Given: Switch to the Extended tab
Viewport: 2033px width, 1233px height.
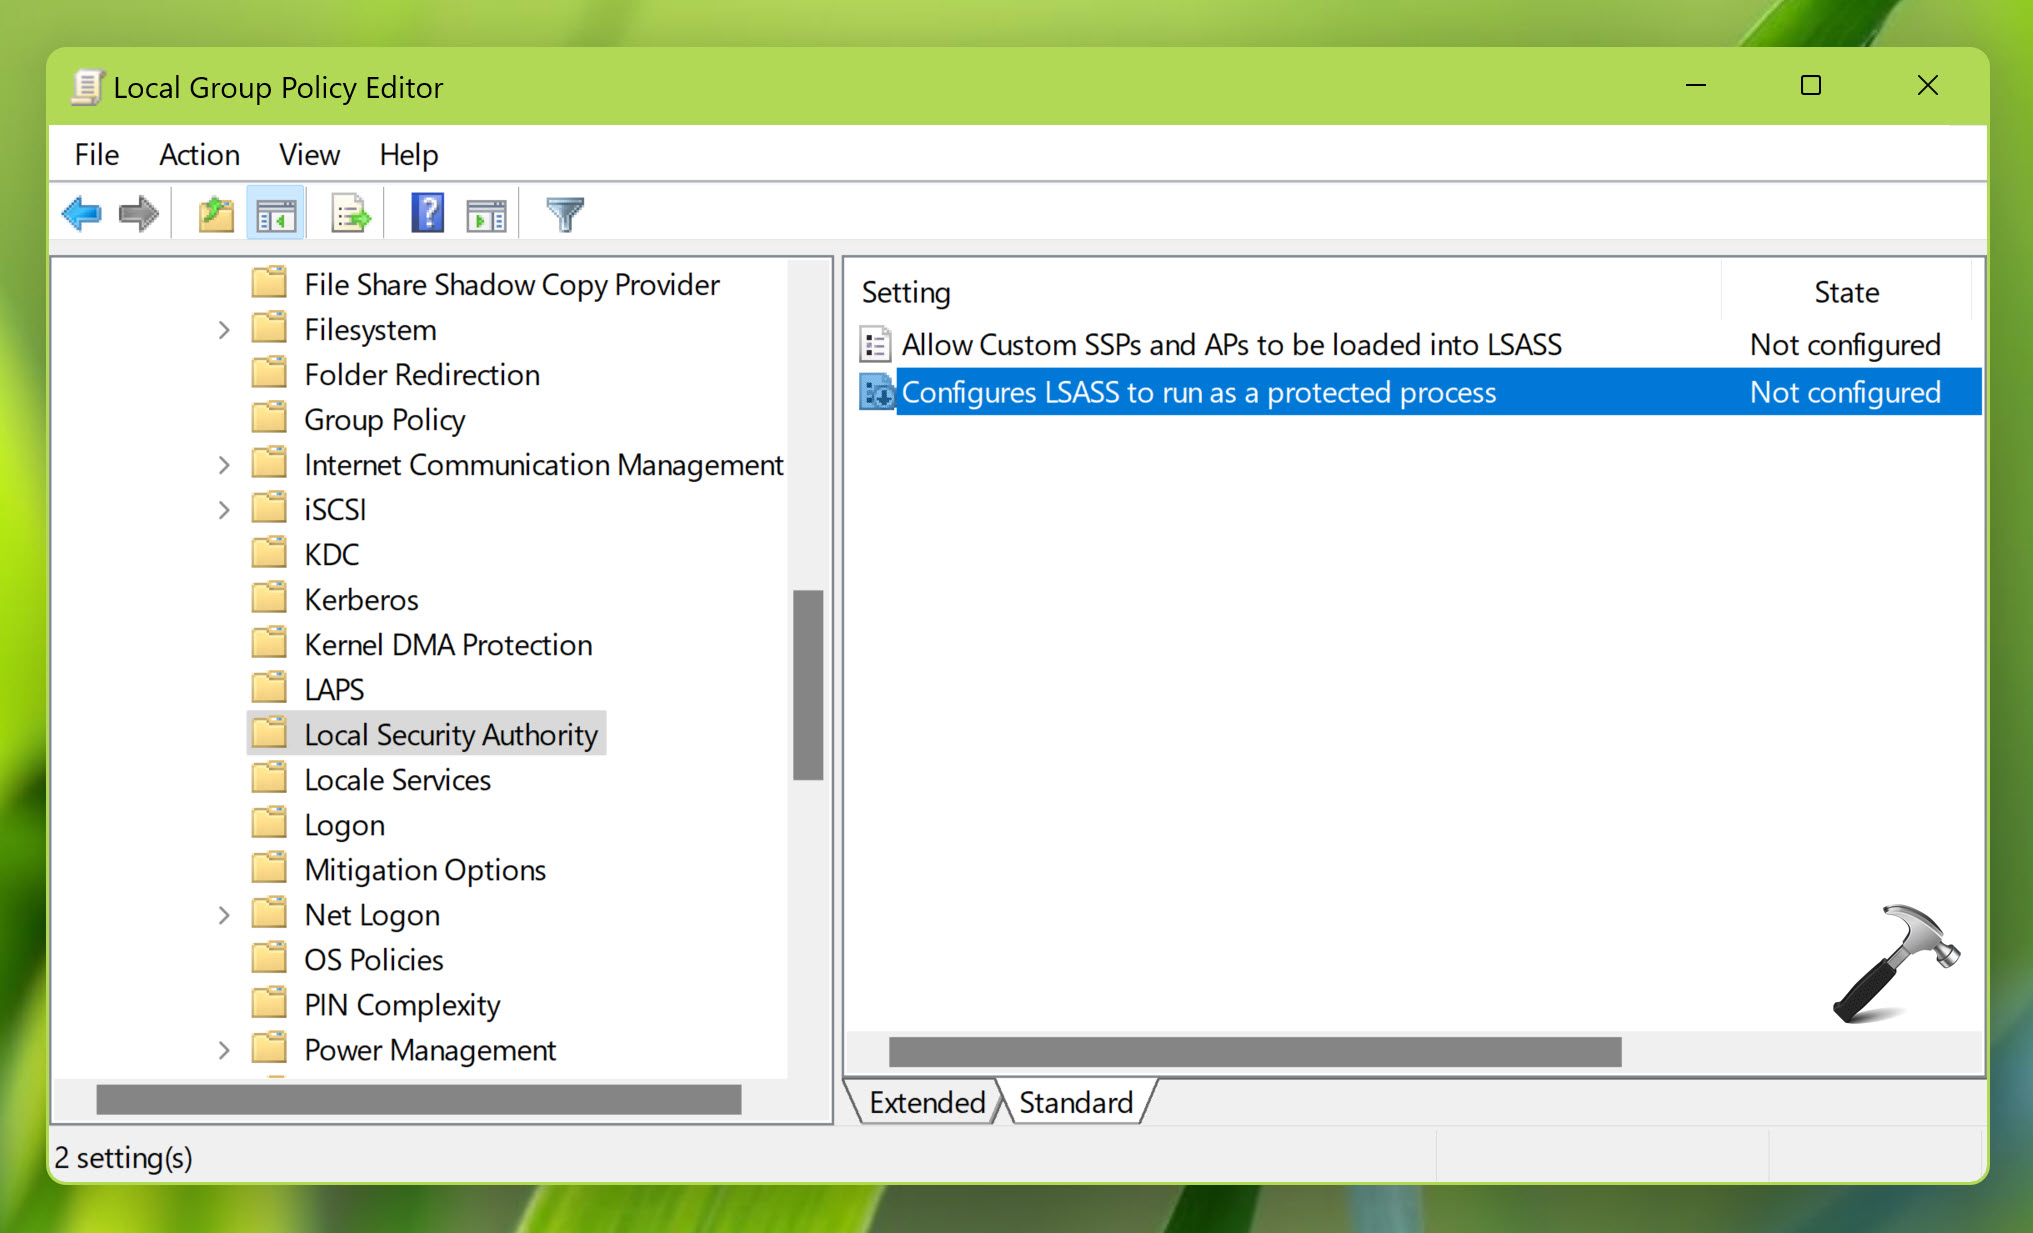Looking at the screenshot, I should 926,1102.
